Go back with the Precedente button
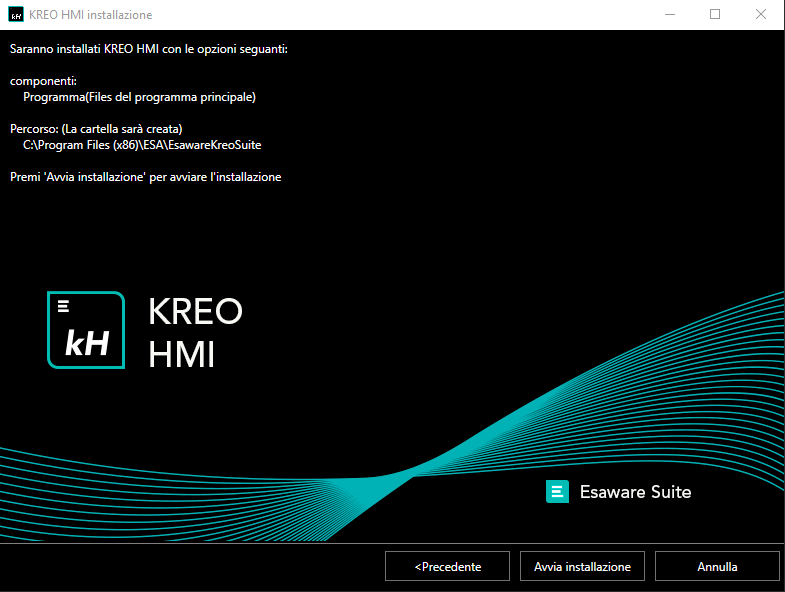This screenshot has width=785, height=592. coord(447,566)
